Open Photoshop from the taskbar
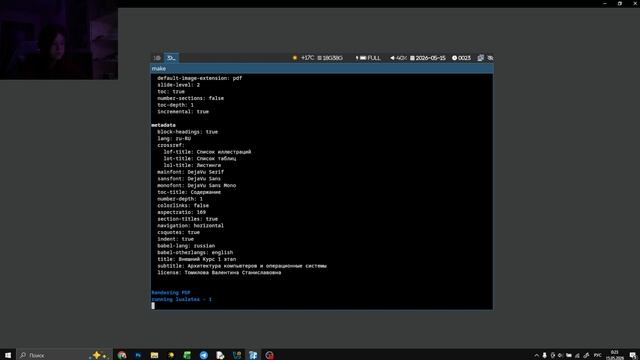Image resolution: width=640 pixels, height=360 pixels. point(138,355)
